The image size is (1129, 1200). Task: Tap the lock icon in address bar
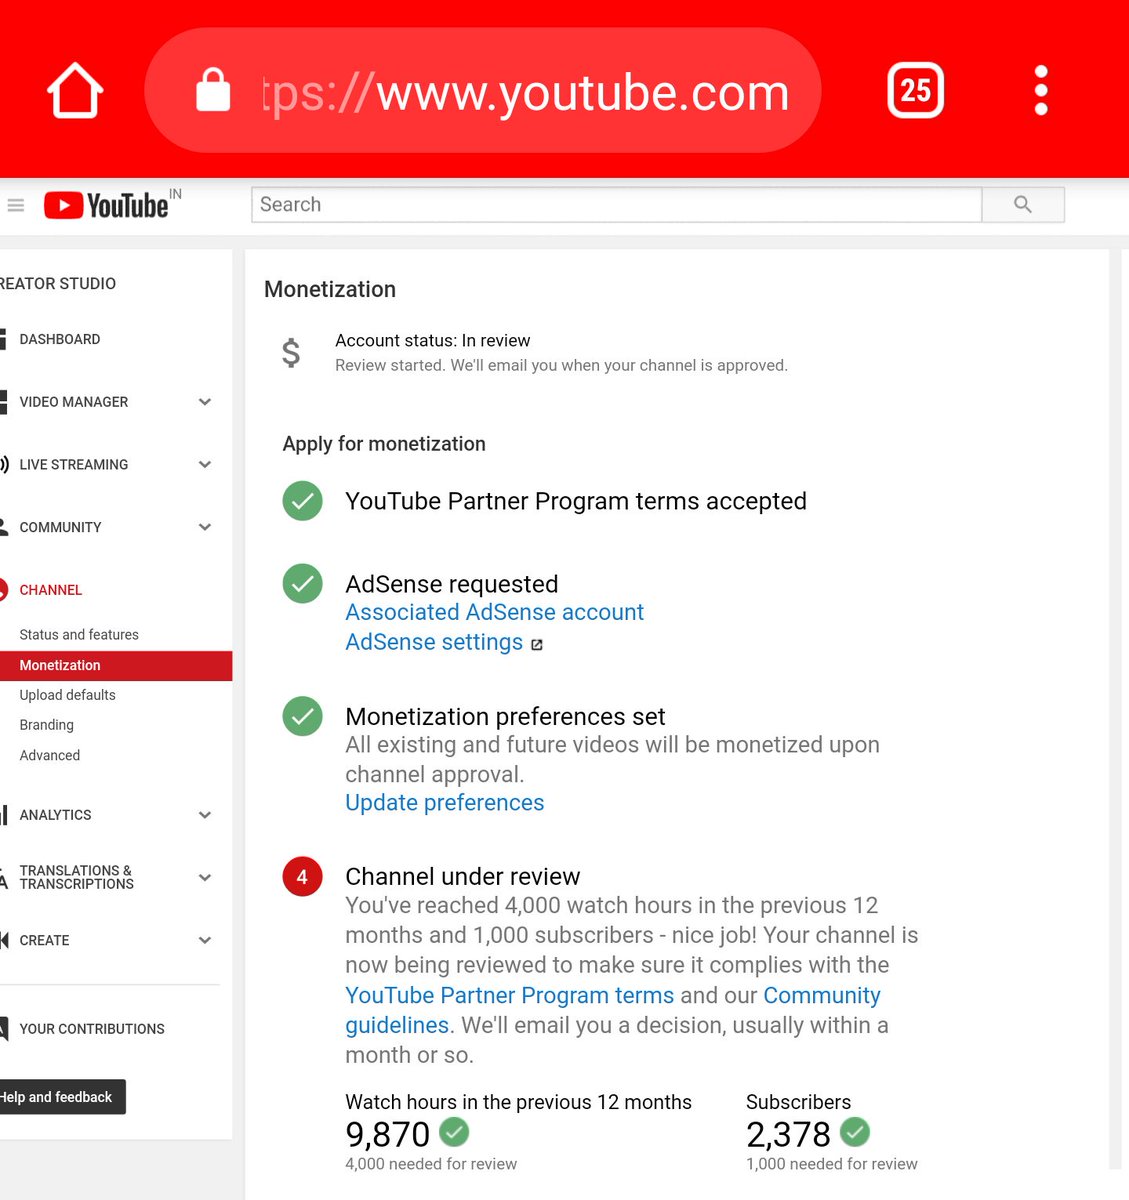pos(213,90)
